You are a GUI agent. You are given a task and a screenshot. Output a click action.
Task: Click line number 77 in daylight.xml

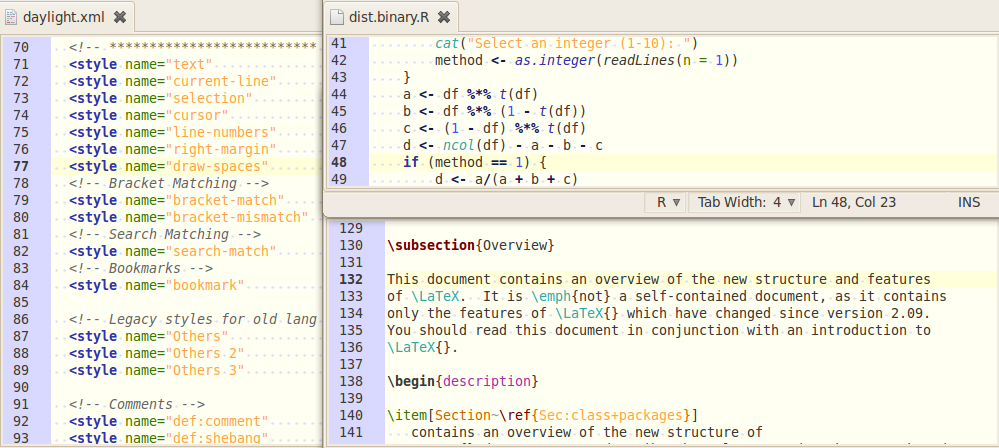[x=21, y=166]
